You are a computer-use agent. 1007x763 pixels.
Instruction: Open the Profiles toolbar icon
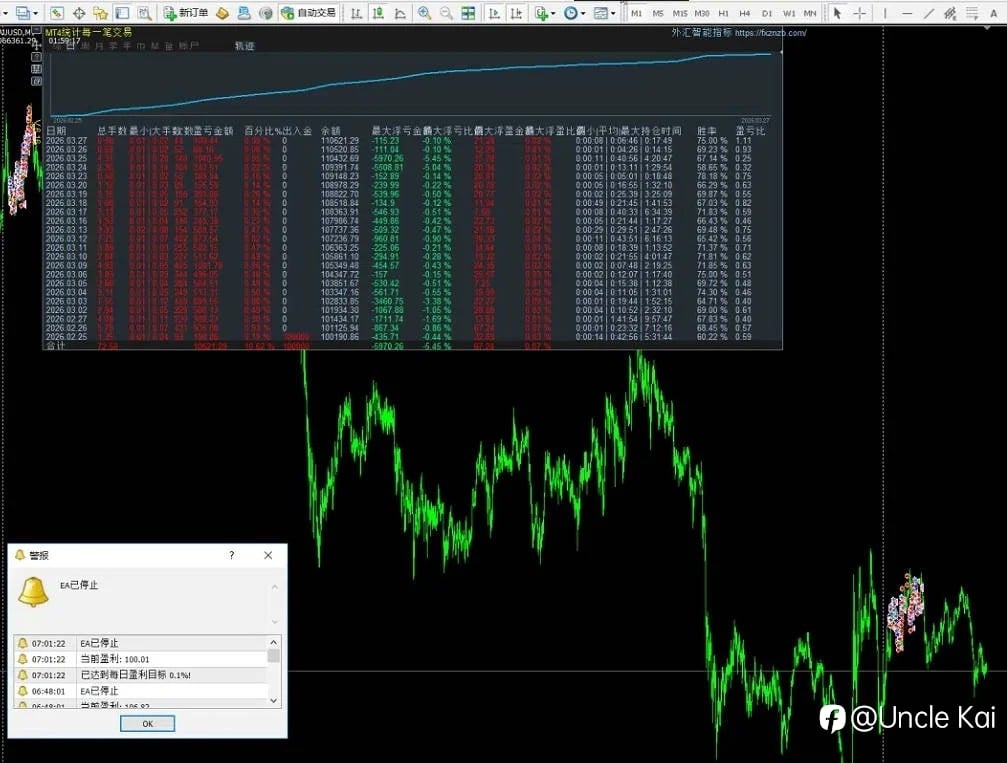pyautogui.click(x=23, y=13)
